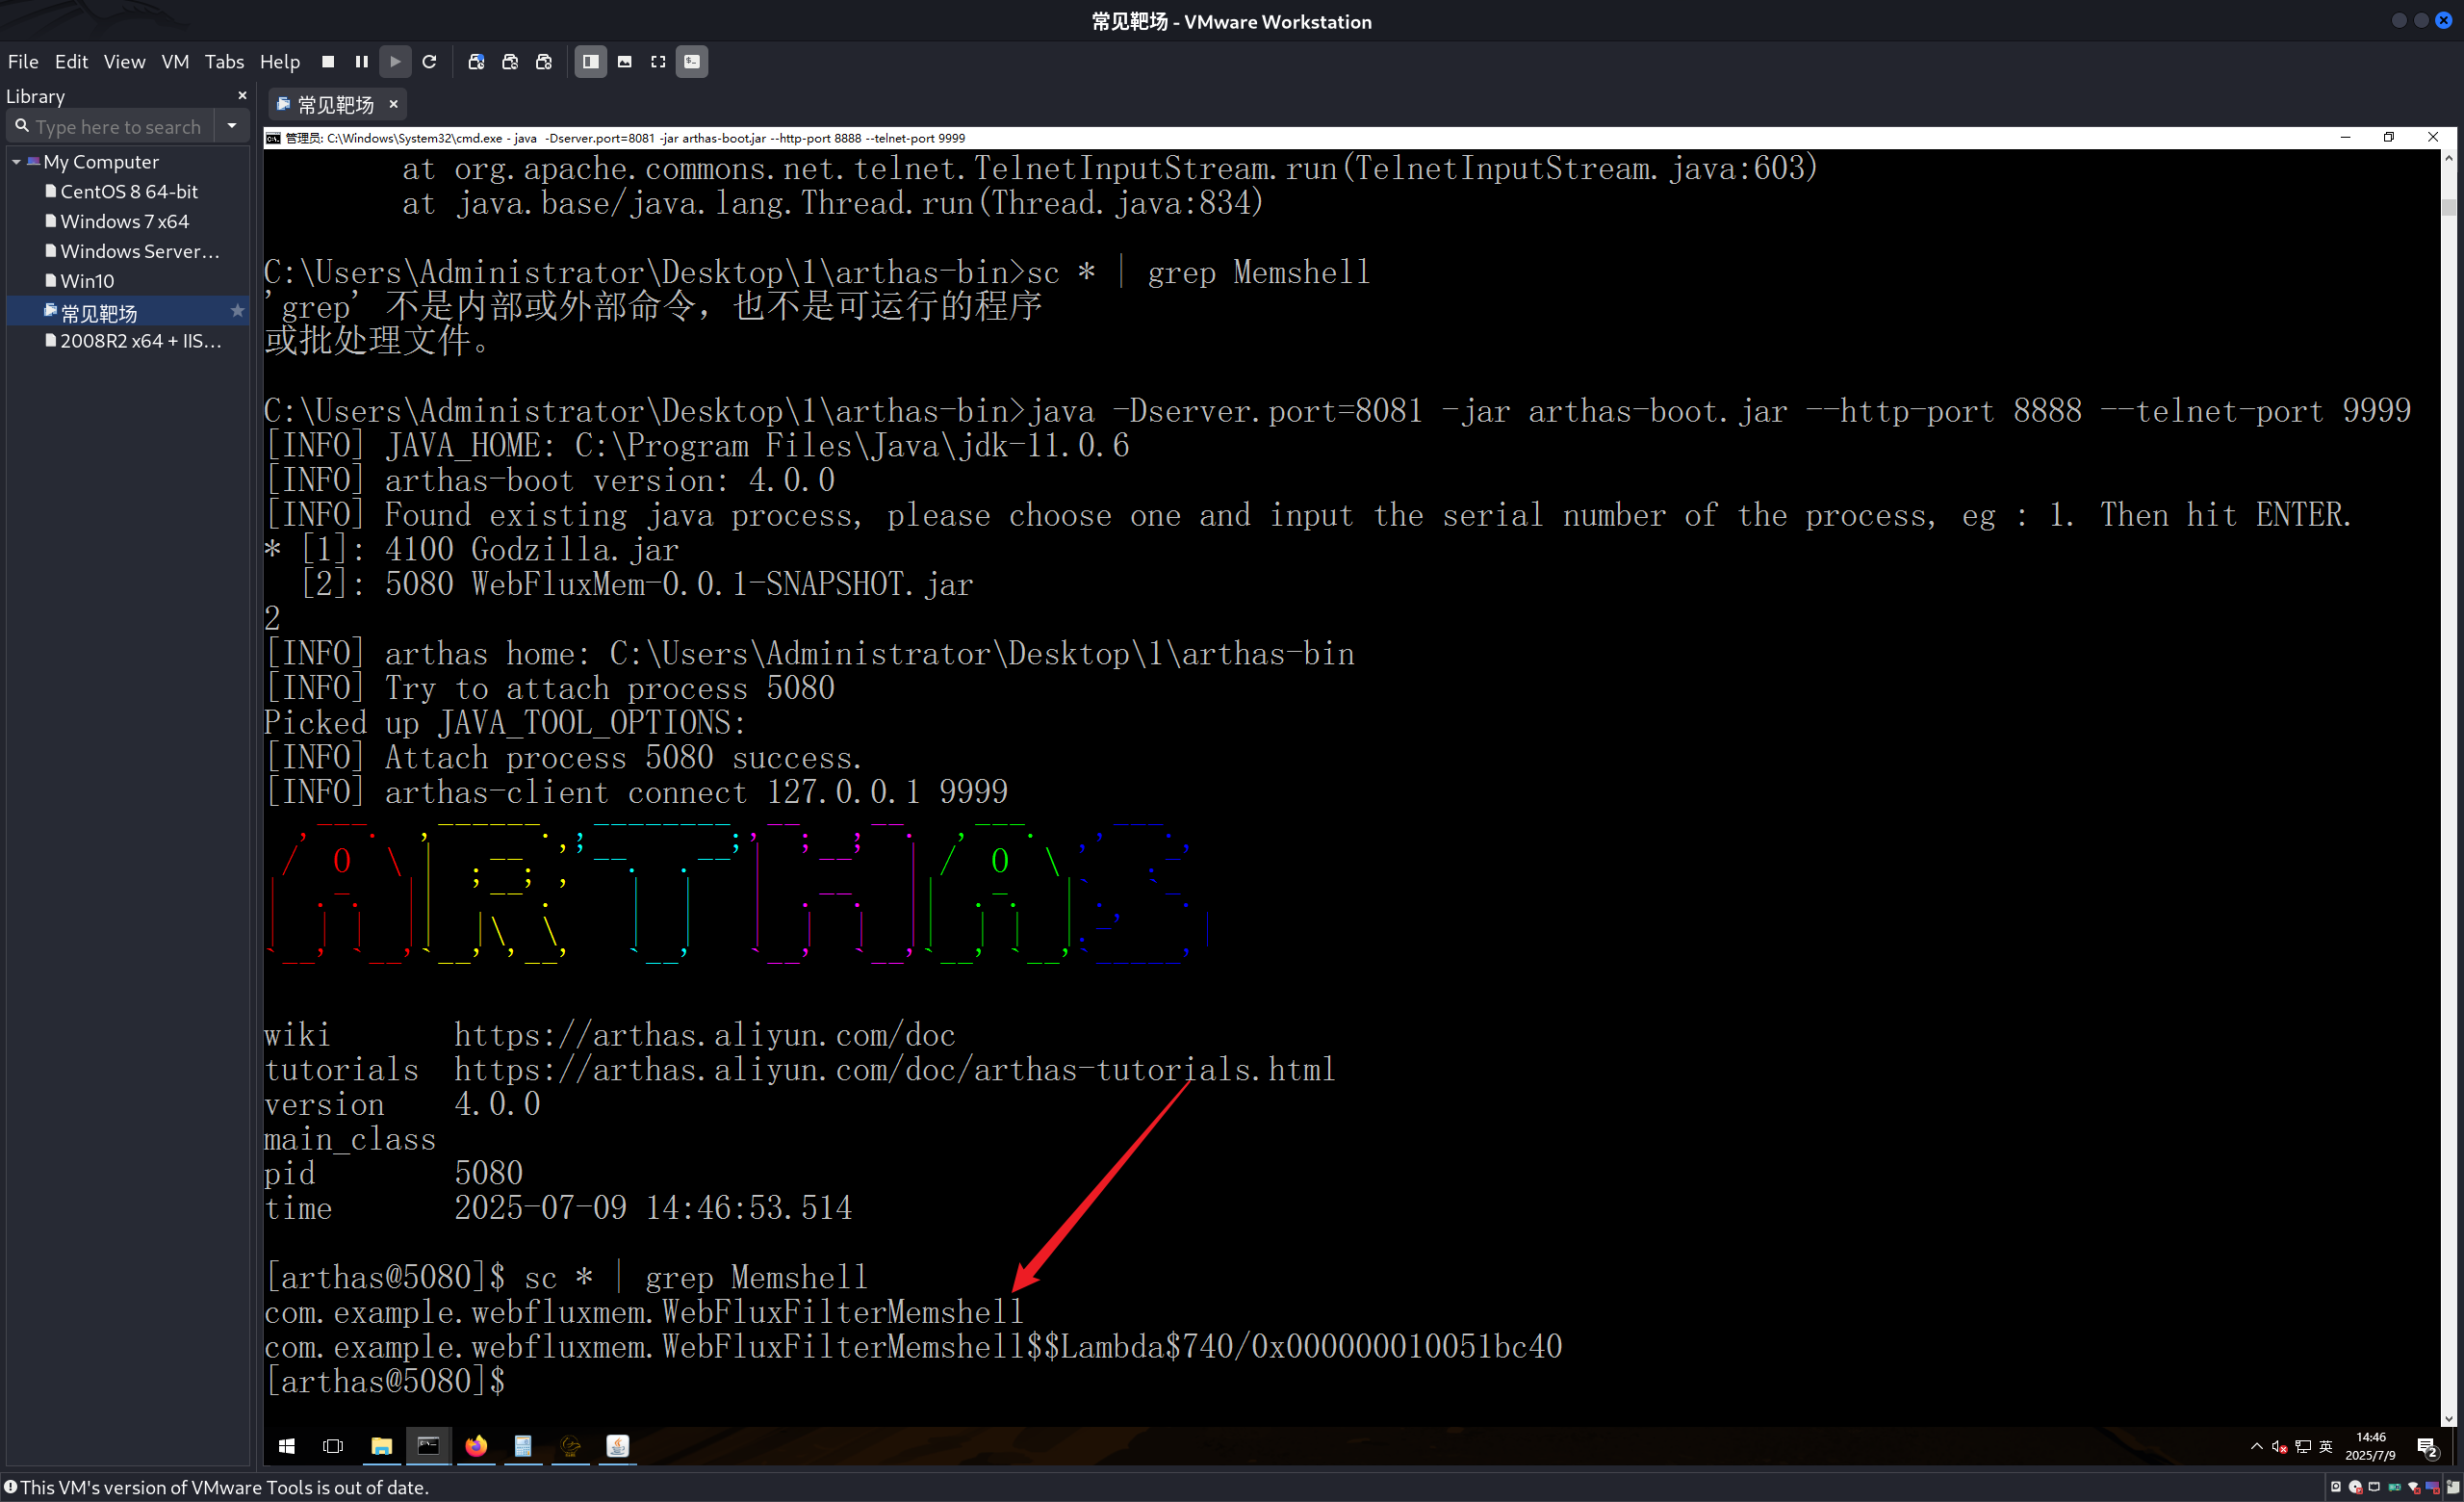Open the library search filter dropdown
The image size is (2464, 1502).
click(232, 126)
